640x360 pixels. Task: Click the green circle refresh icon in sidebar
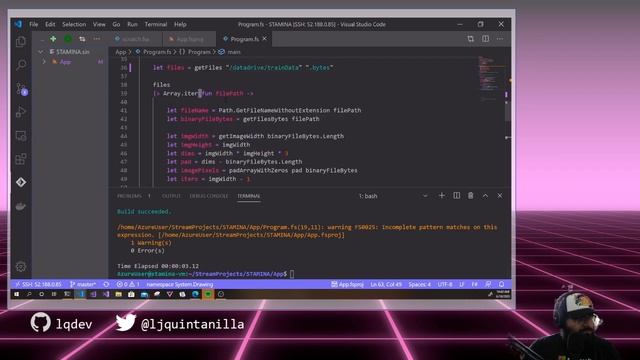(x=68, y=39)
